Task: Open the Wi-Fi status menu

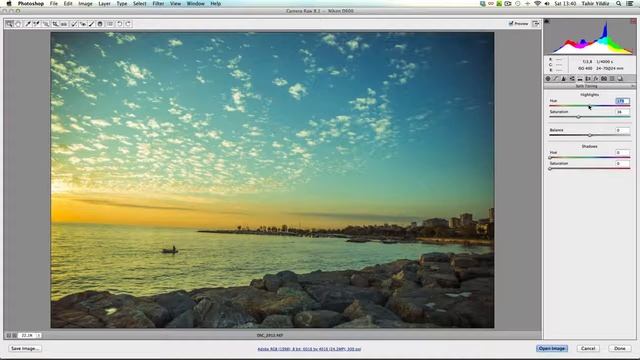Action: 538,4
